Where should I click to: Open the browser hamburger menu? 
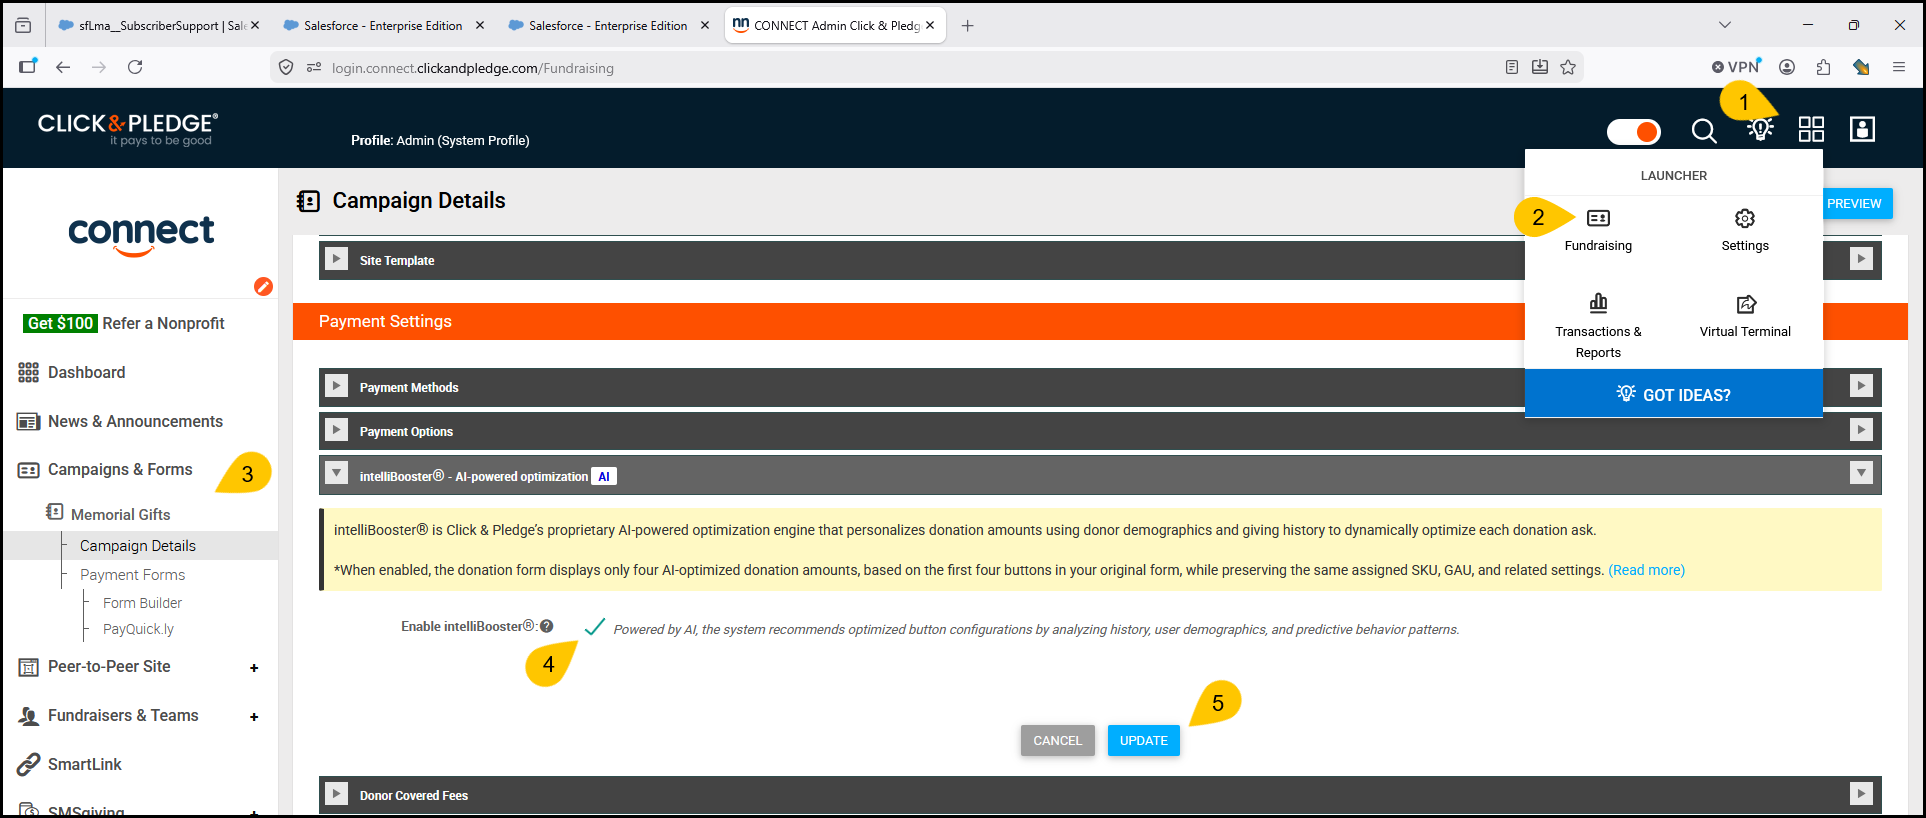(x=1898, y=67)
